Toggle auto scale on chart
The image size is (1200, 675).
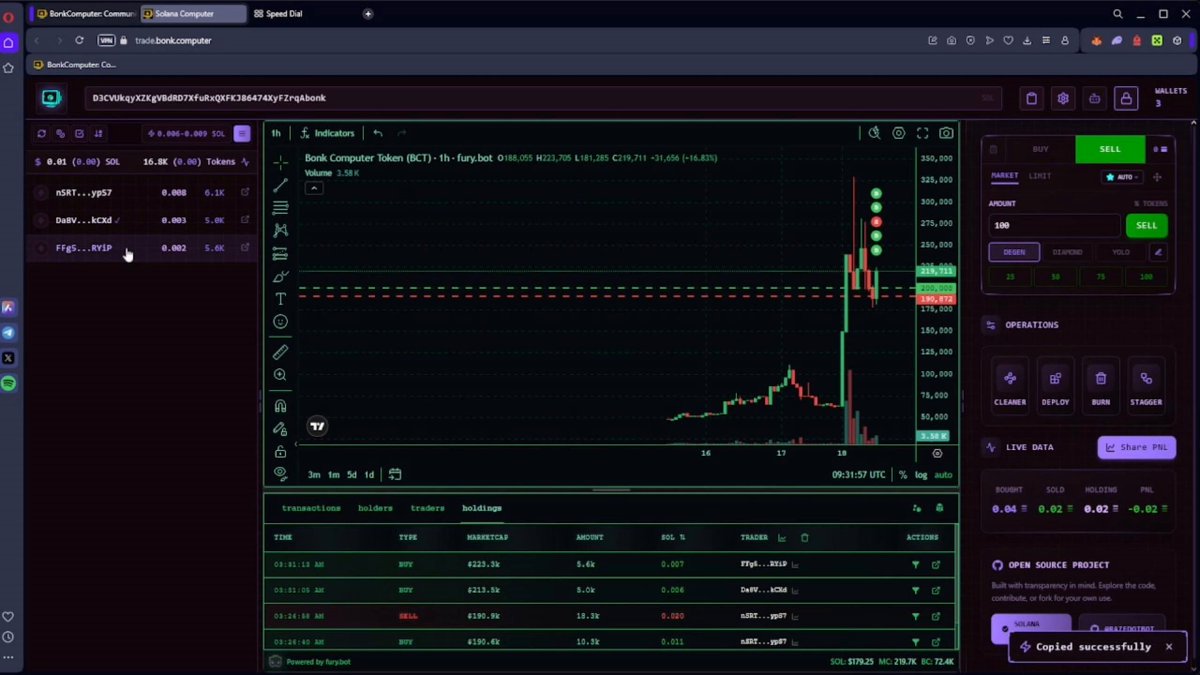(943, 475)
